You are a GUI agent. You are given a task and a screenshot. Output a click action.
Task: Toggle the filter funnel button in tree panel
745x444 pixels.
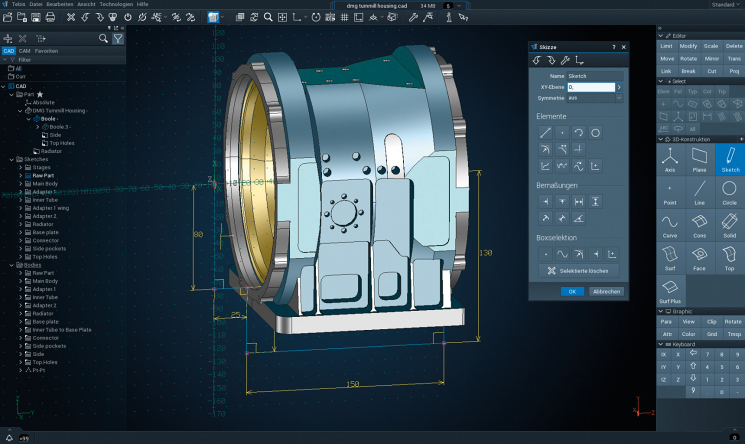click(118, 39)
